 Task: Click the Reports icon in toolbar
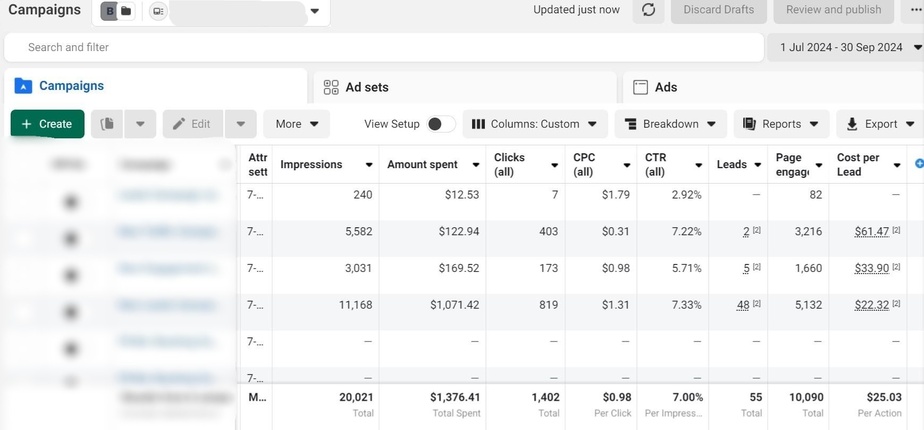[x=749, y=124]
